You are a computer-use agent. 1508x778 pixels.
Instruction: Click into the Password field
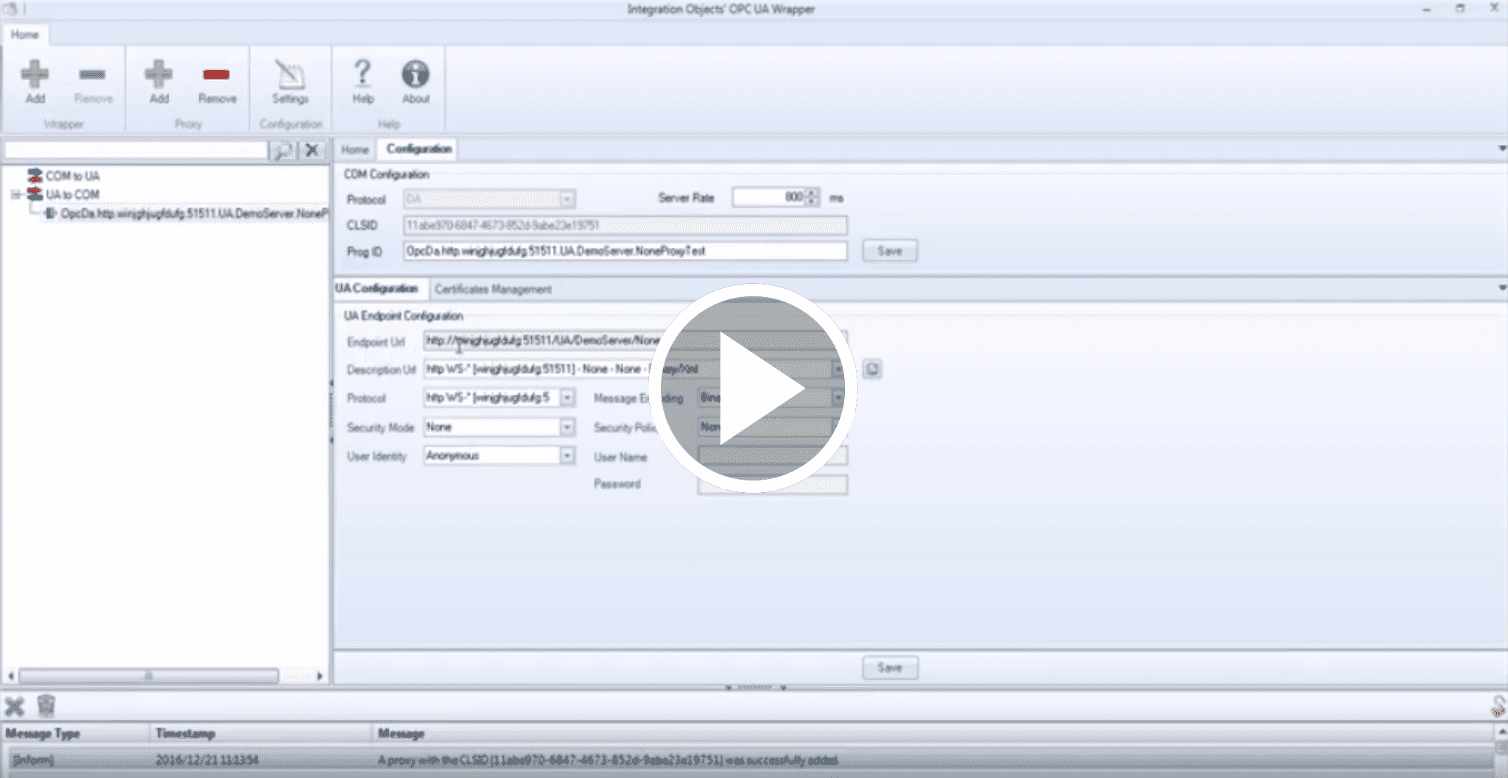(772, 485)
